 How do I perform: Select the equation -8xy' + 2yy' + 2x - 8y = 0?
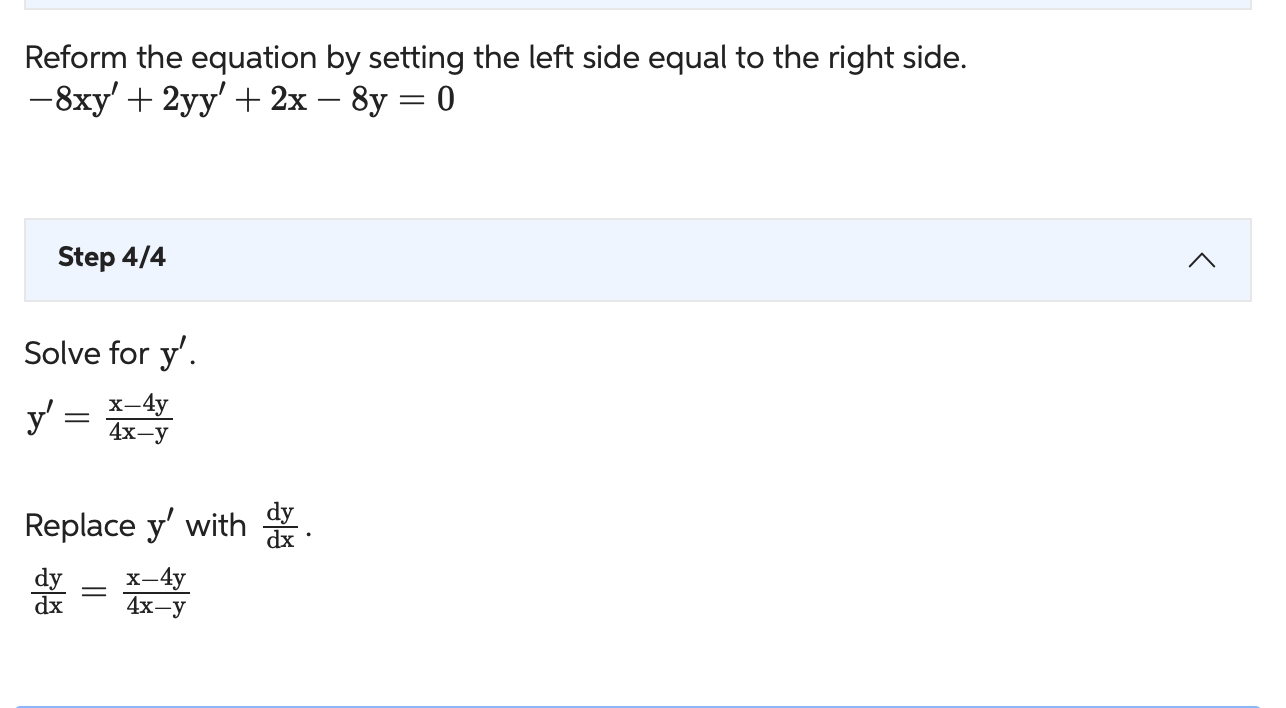click(x=240, y=99)
